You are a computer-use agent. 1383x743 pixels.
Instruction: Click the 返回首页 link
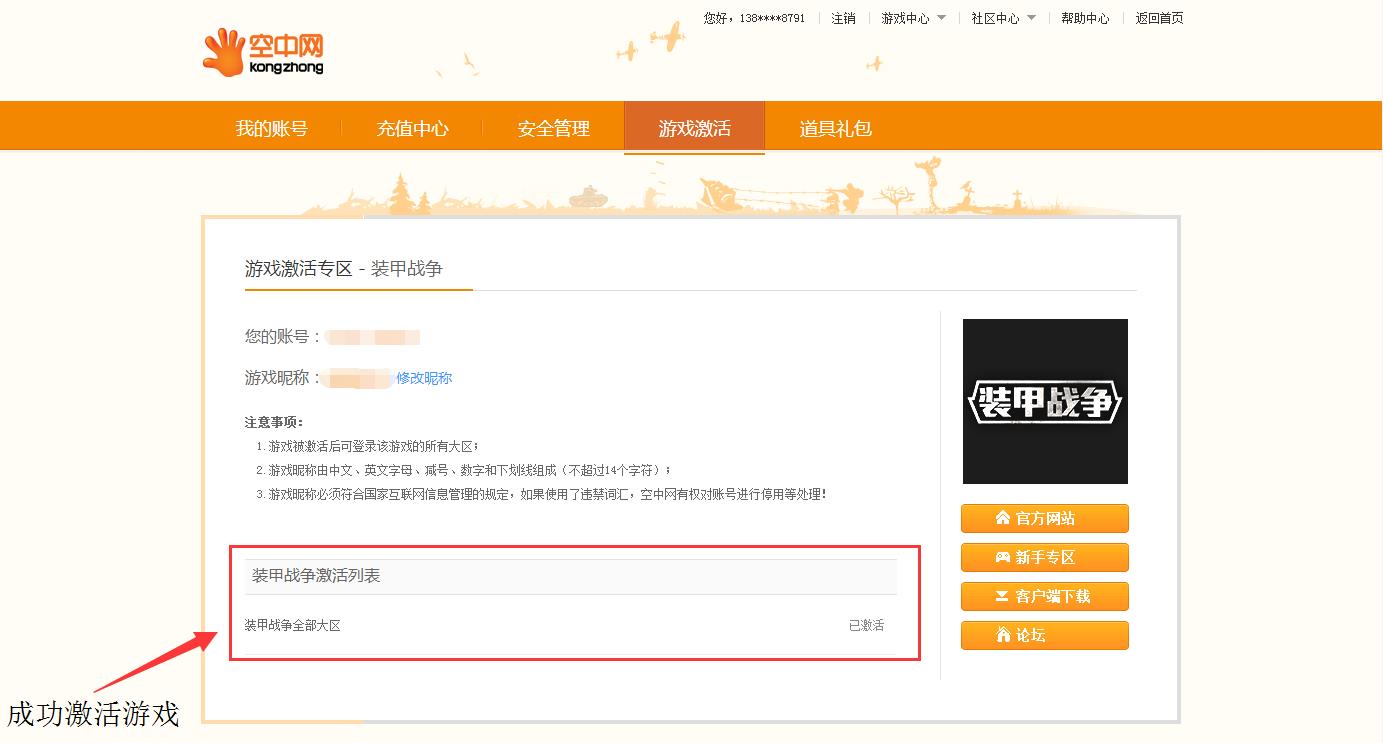[1159, 18]
